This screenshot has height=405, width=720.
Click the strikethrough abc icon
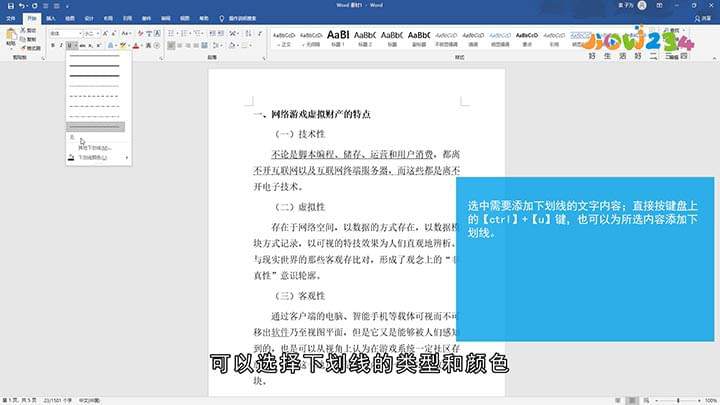point(83,45)
